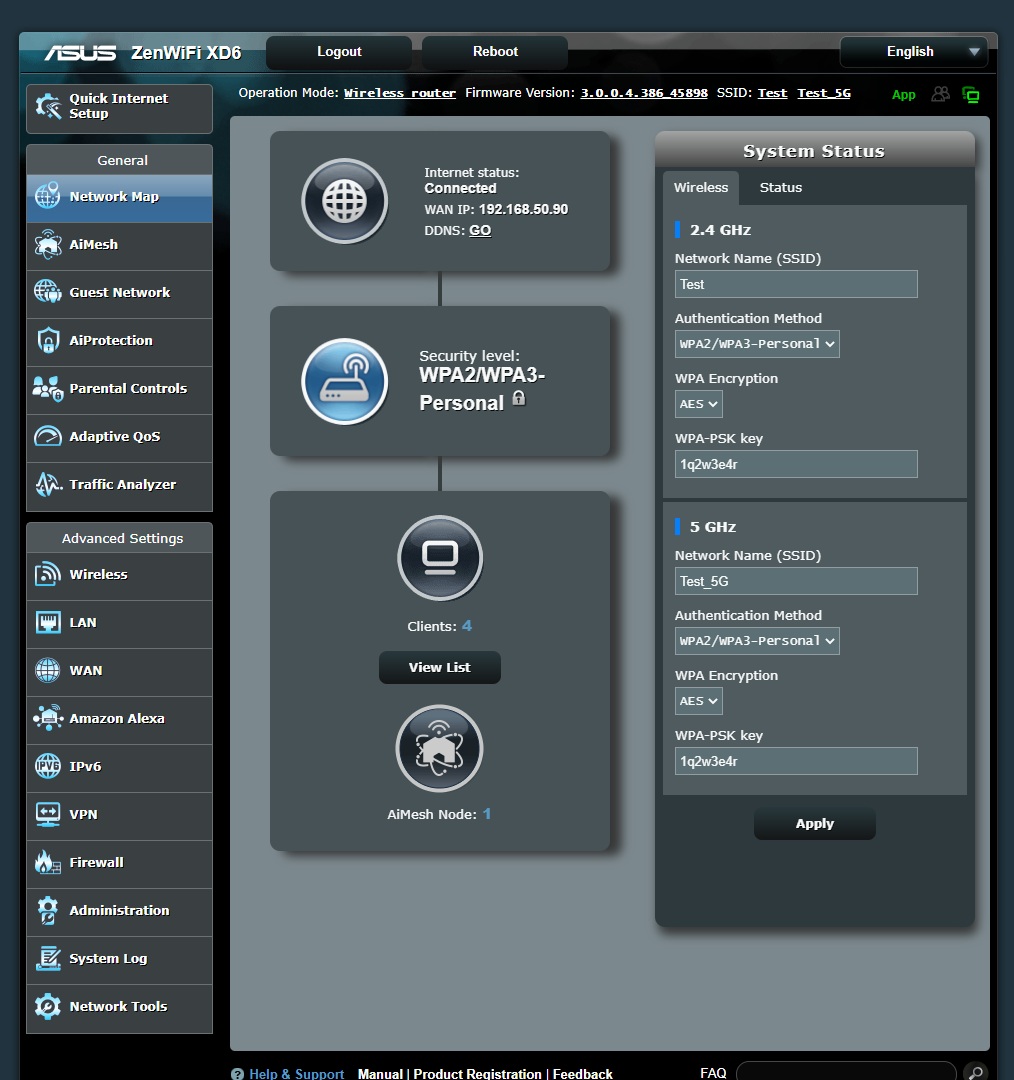Click the users icon in header
The image size is (1014, 1080).
(x=940, y=94)
